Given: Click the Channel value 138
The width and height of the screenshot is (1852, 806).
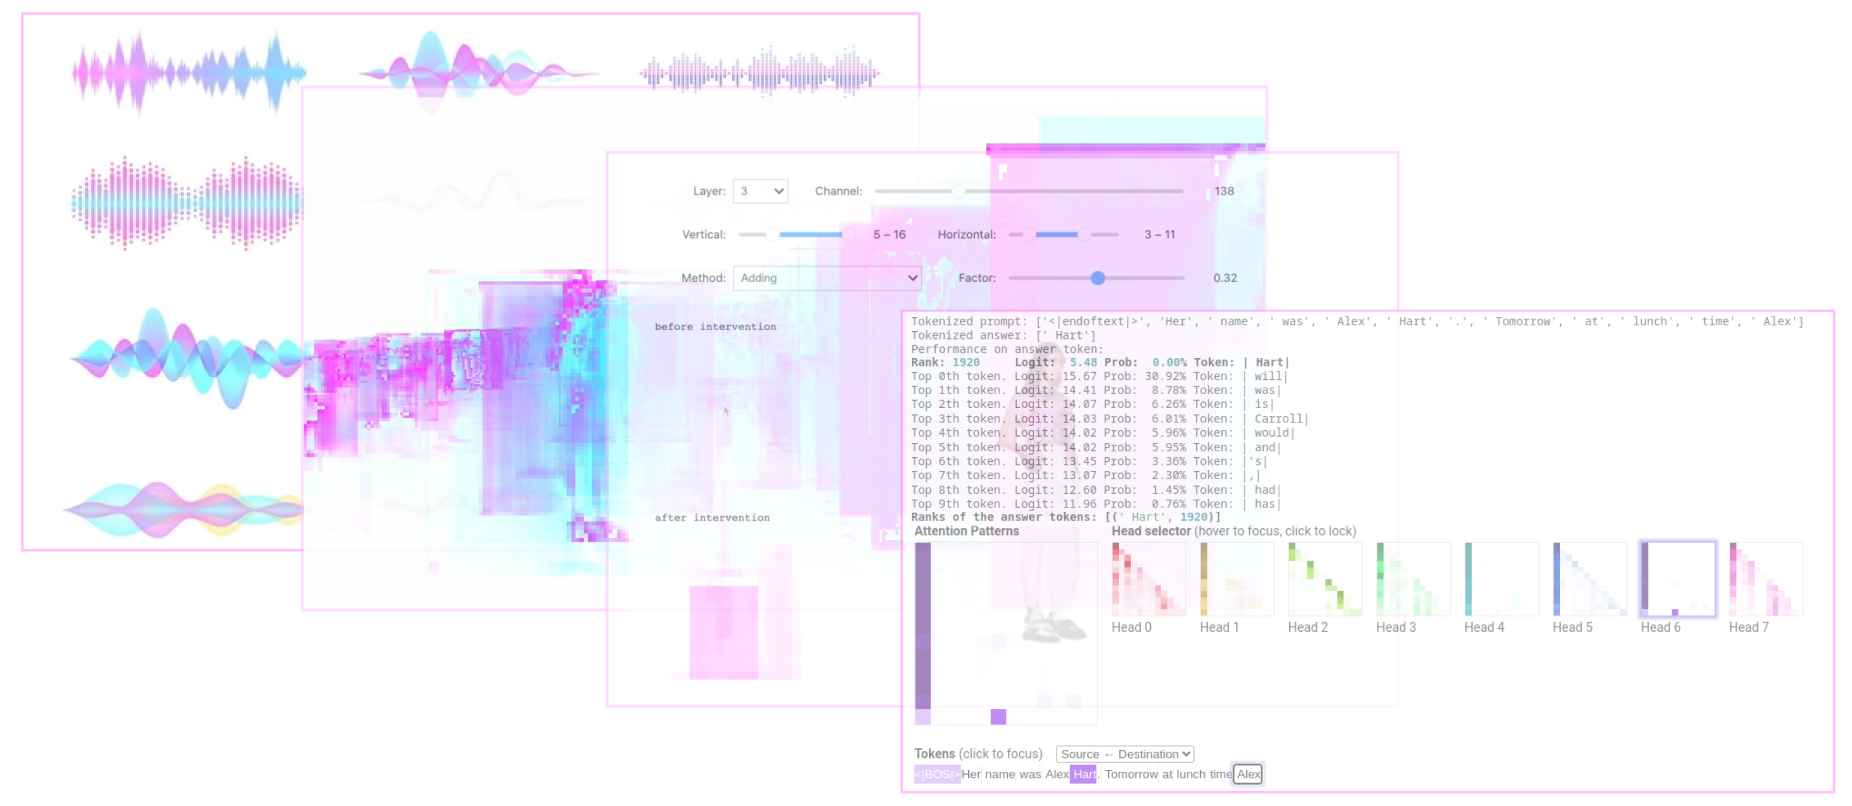Looking at the screenshot, I should [x=1224, y=191].
